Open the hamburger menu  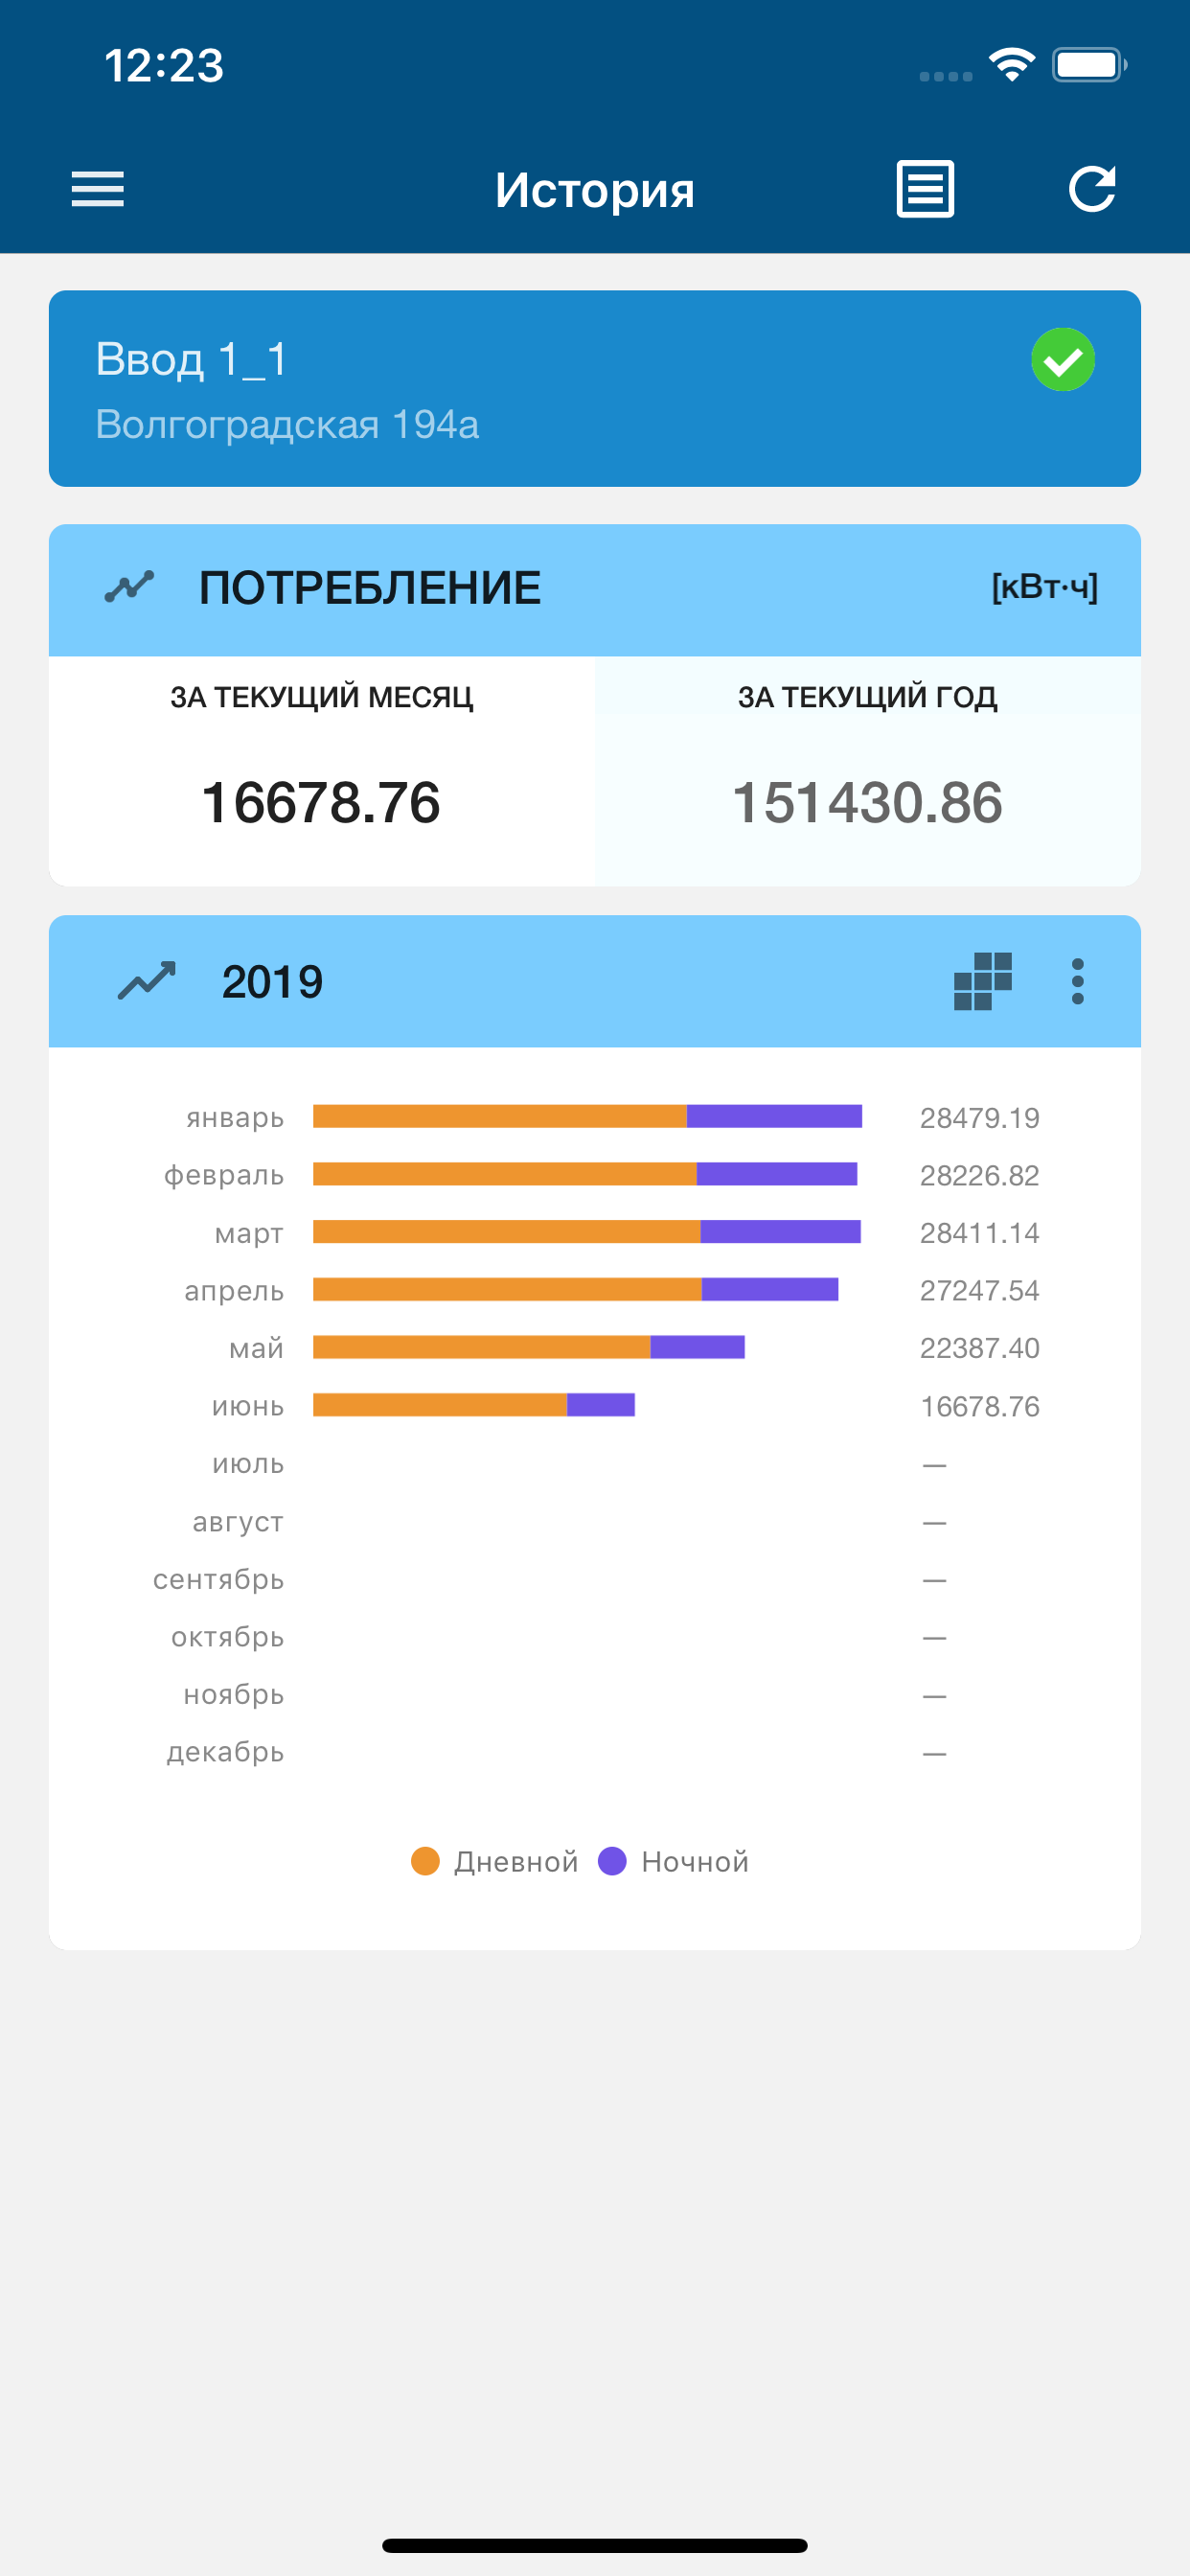click(97, 189)
